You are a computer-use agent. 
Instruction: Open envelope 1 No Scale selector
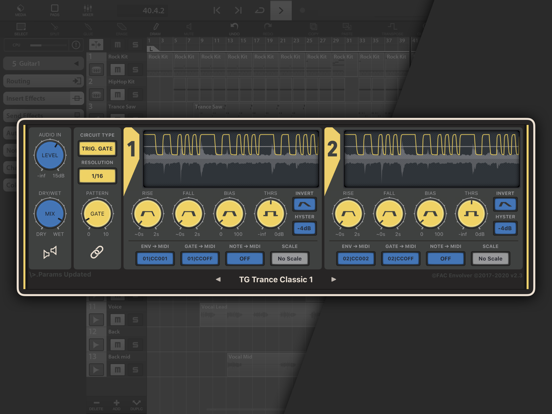click(289, 258)
